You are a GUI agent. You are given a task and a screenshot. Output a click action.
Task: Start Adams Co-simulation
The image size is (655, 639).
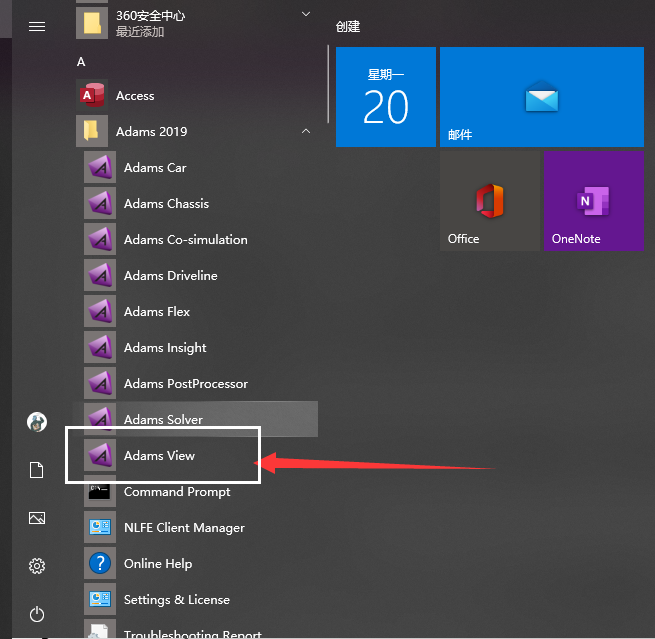tap(185, 240)
